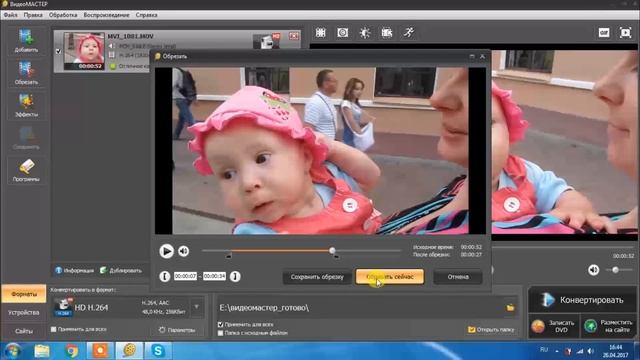The image size is (640, 360).
Task: Open Skype from the taskbar
Action: tap(158, 351)
